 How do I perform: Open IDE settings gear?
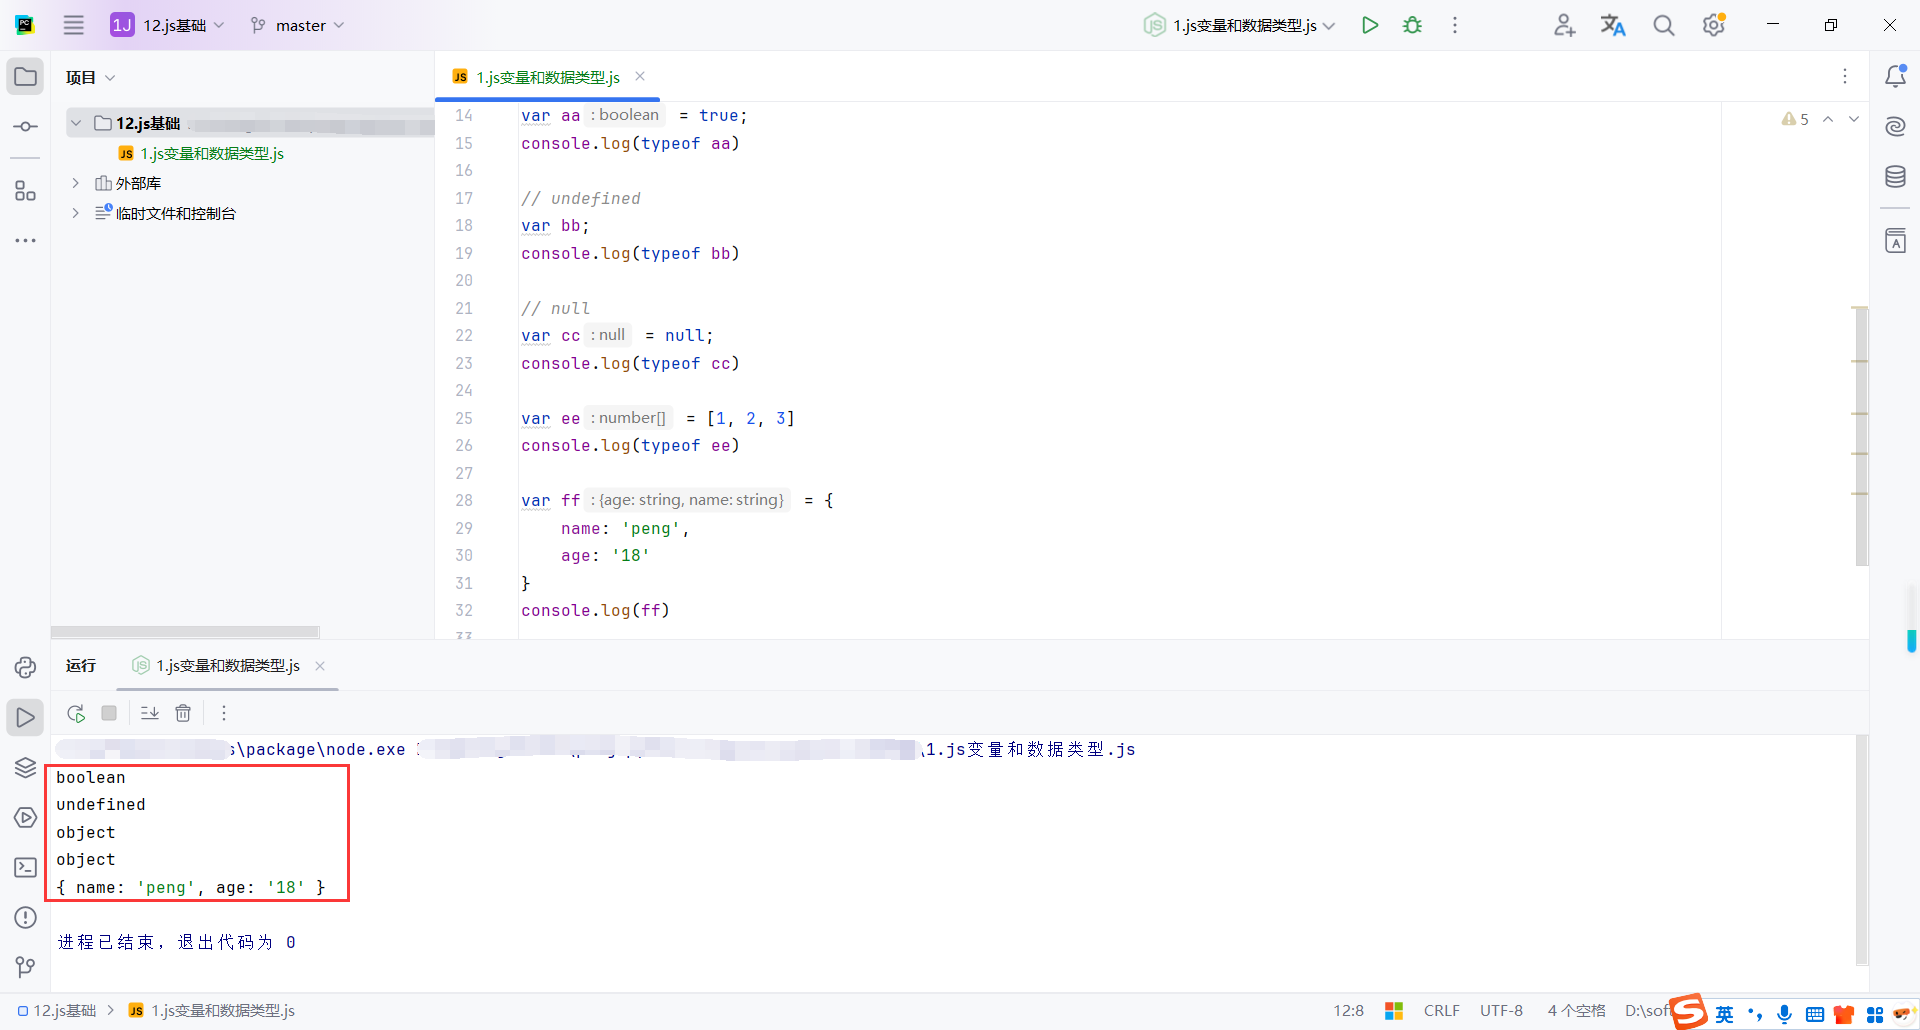click(x=1714, y=25)
